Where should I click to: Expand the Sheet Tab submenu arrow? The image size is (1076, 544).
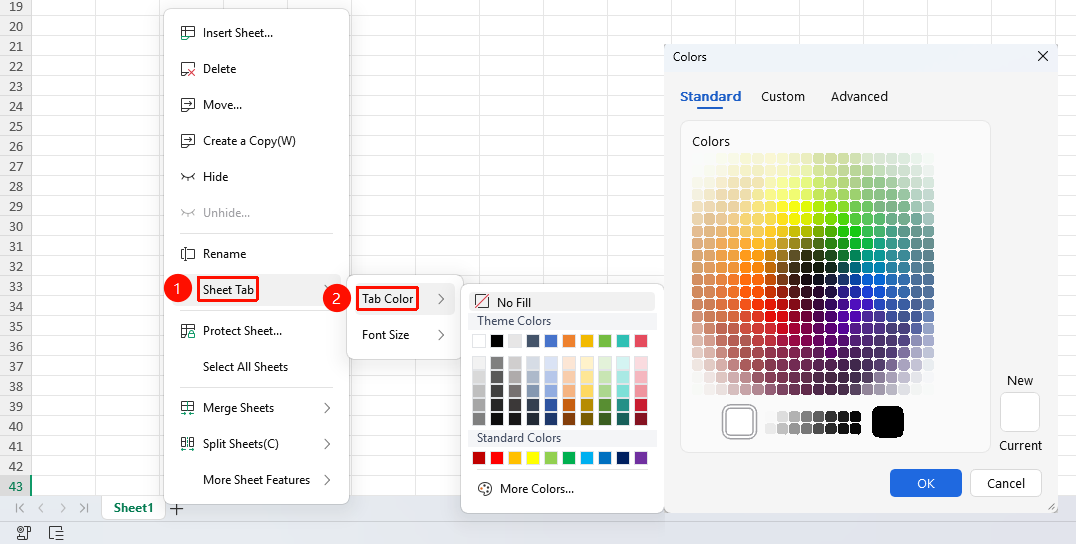tap(327, 289)
